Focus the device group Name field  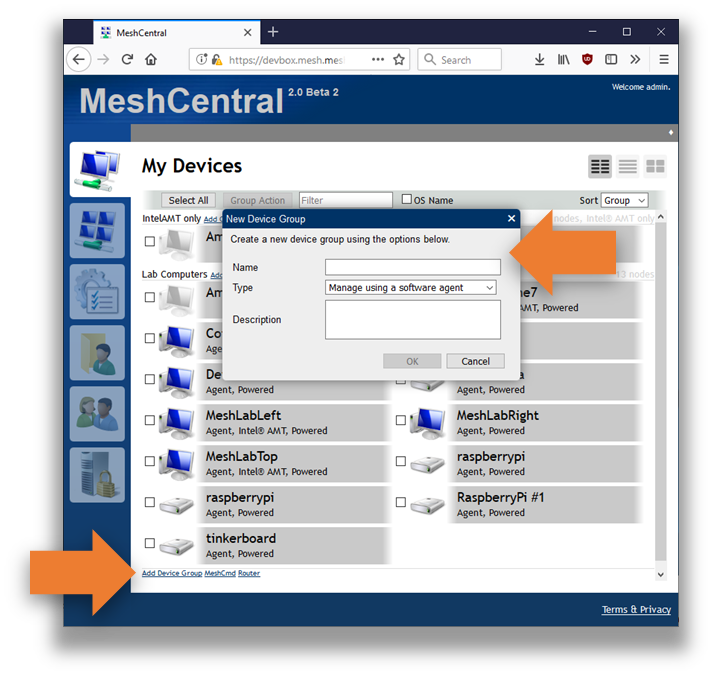(412, 267)
